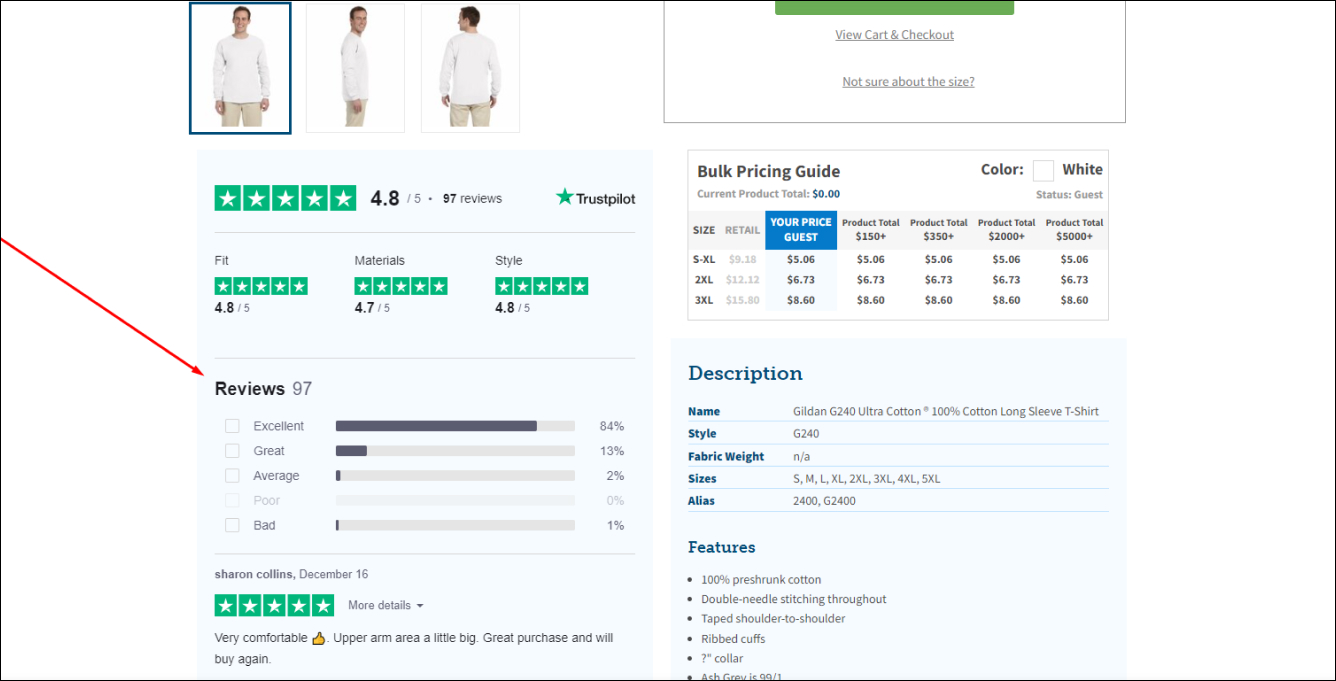Click Product Total $5000+ column header
The image size is (1336, 681).
(x=1074, y=230)
